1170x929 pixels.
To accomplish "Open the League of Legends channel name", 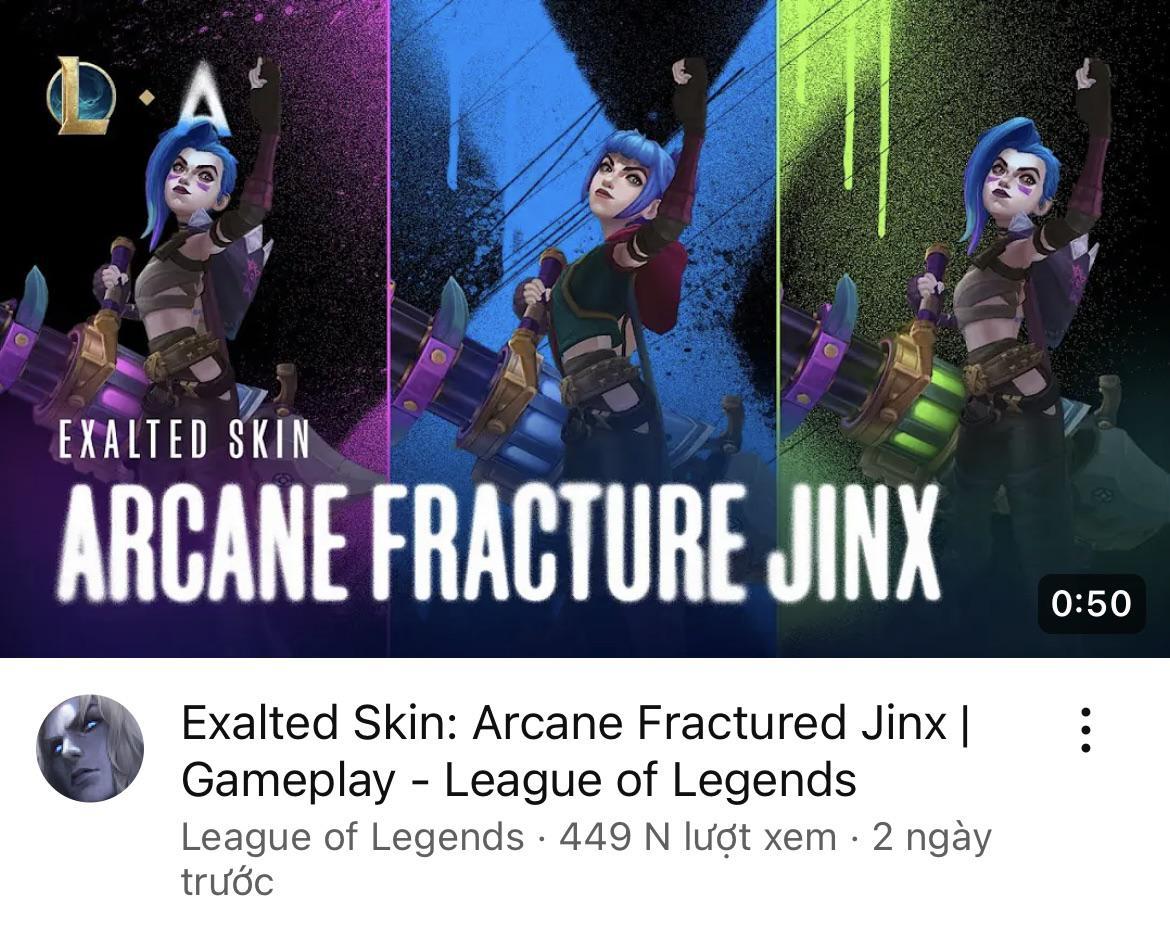I will click(352, 836).
